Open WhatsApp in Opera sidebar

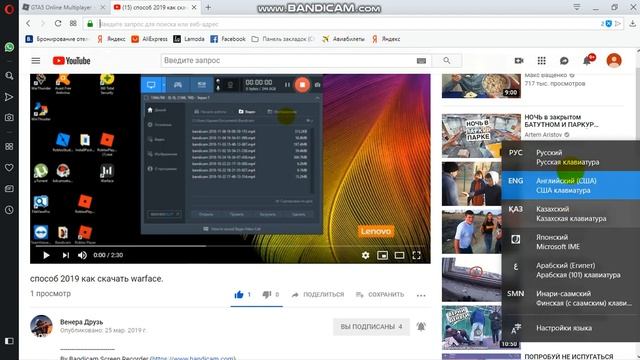tap(9, 47)
